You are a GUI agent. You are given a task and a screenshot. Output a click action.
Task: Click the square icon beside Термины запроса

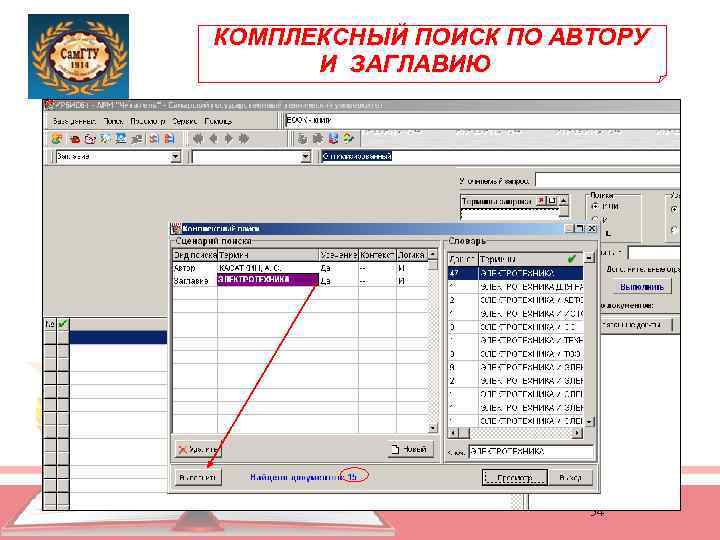(552, 201)
